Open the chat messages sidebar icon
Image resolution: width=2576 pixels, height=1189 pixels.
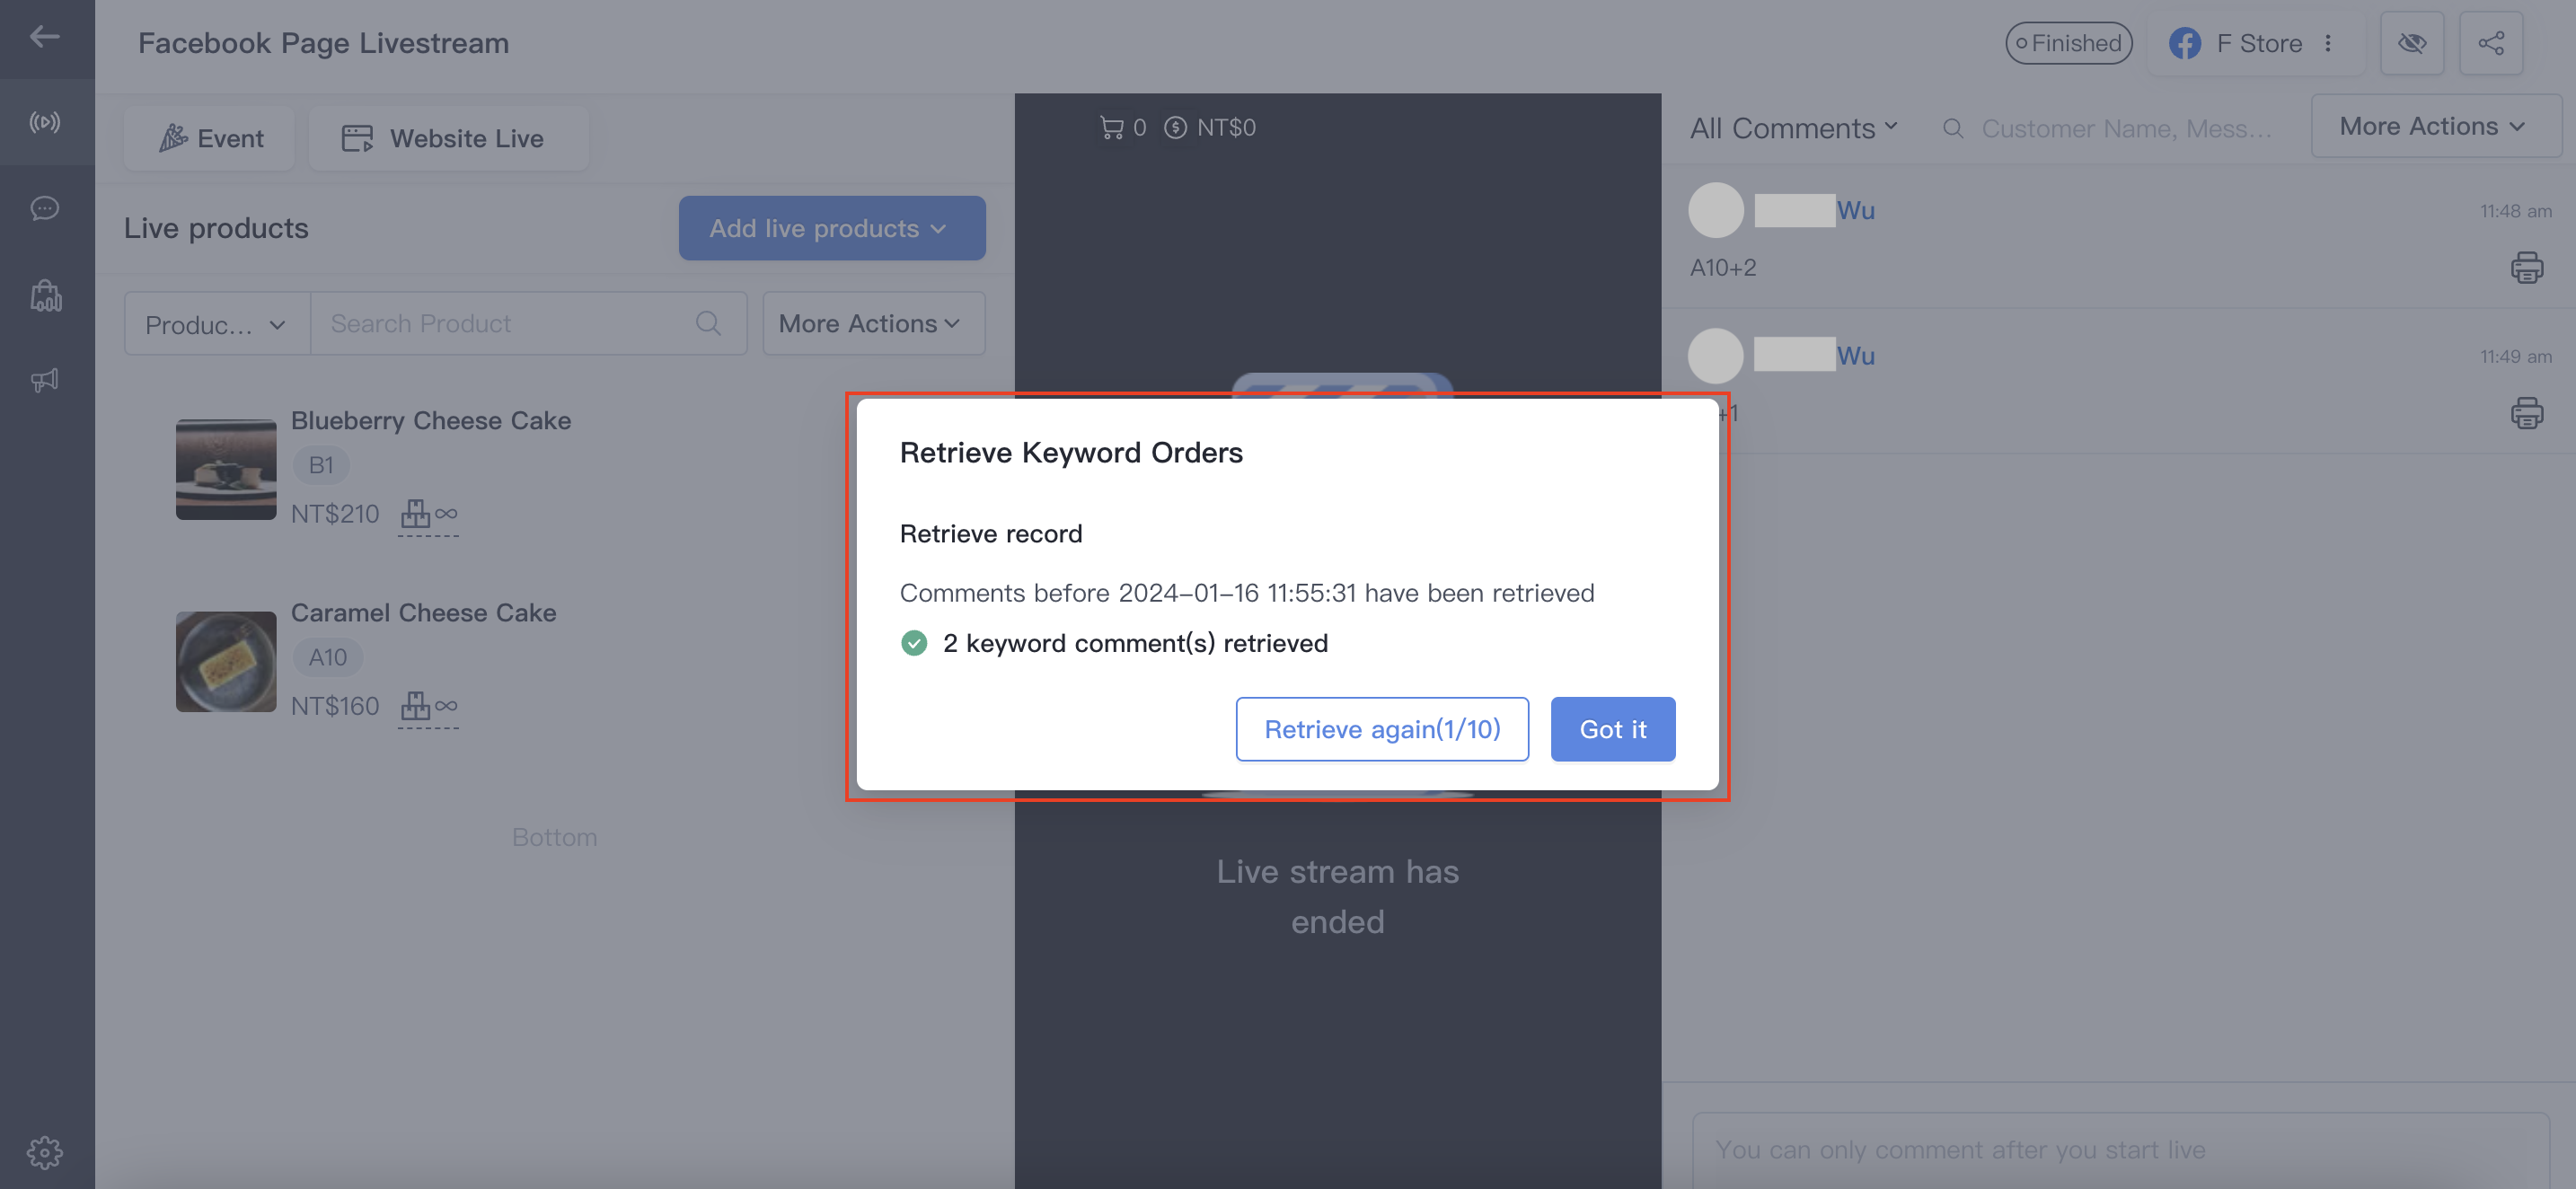(x=45, y=208)
